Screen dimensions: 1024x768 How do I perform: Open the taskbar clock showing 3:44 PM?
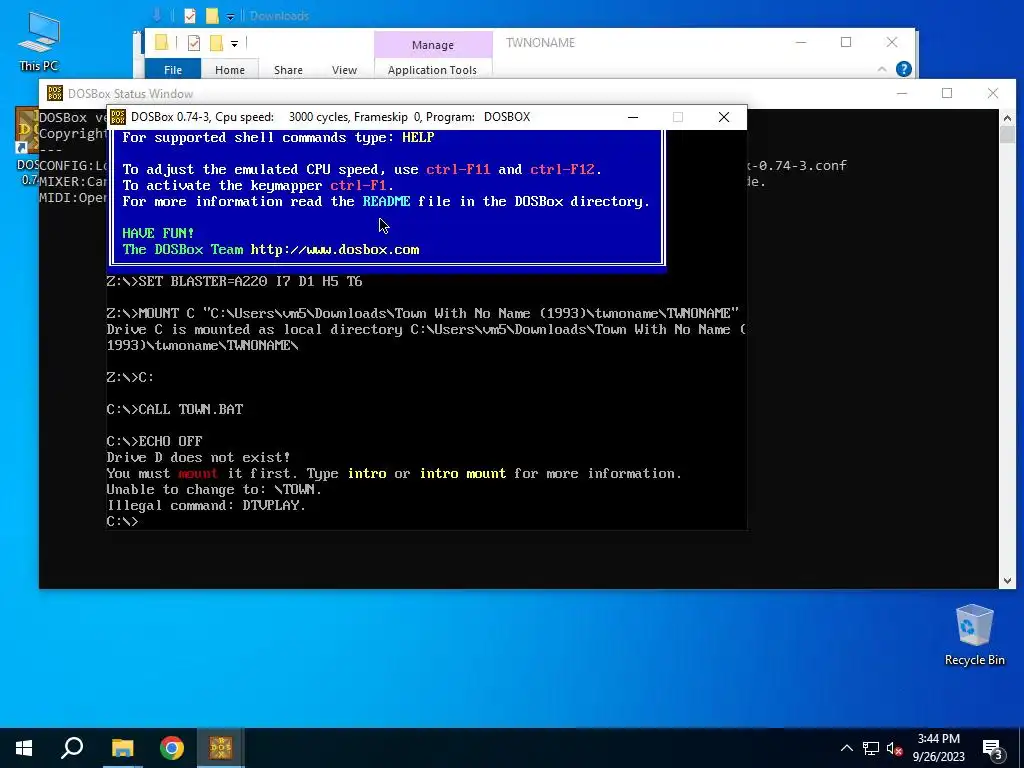click(938, 748)
